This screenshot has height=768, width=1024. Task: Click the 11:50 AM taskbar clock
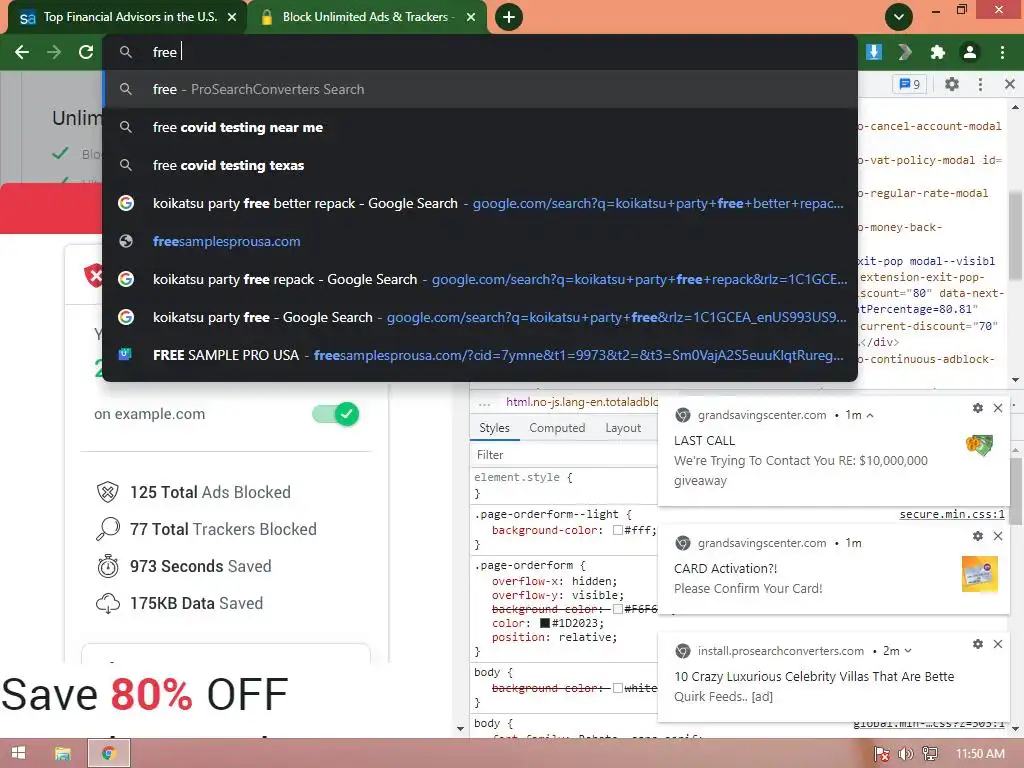tap(980, 754)
